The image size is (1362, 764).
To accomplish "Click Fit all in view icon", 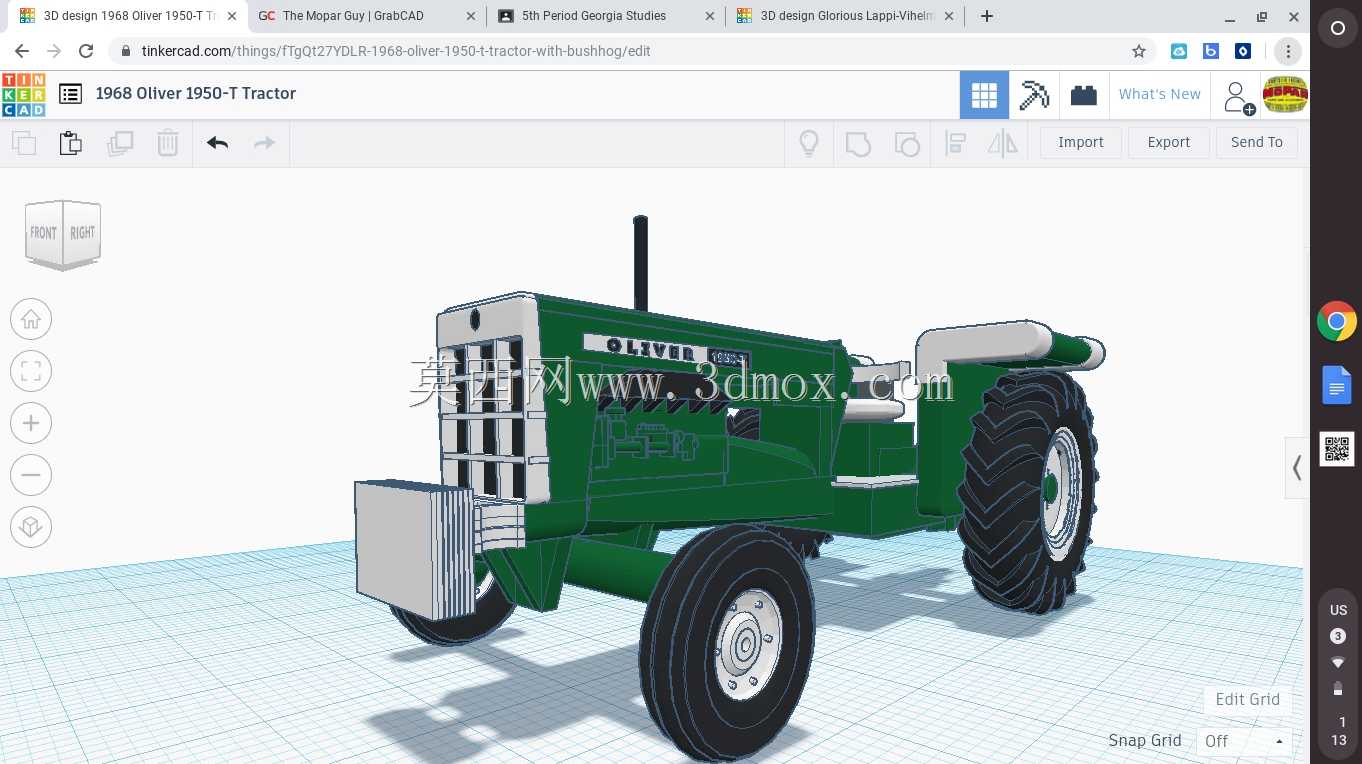I will pos(31,371).
